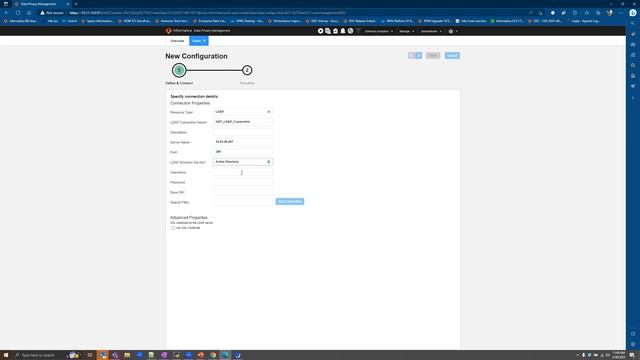Click the Windows Start button

point(6,355)
